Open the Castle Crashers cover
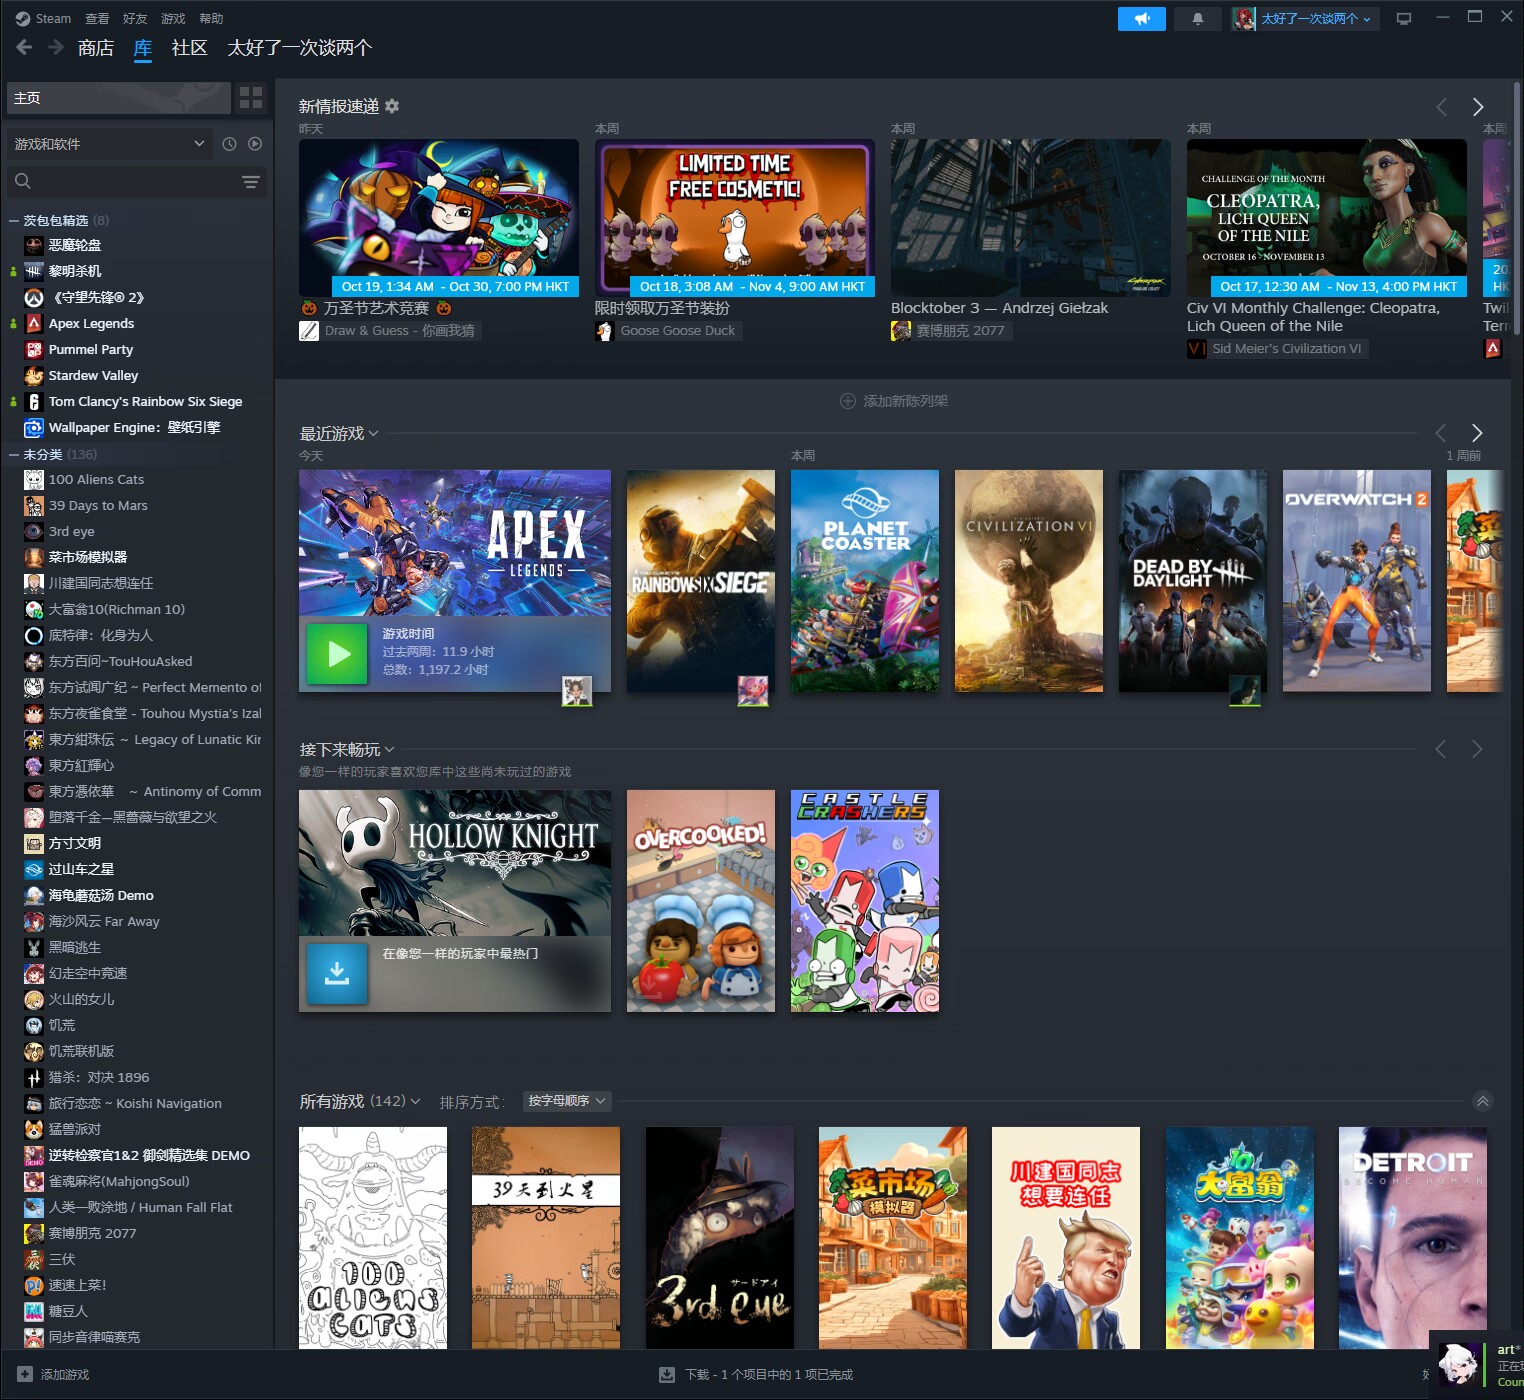This screenshot has height=1400, width=1524. pos(865,901)
